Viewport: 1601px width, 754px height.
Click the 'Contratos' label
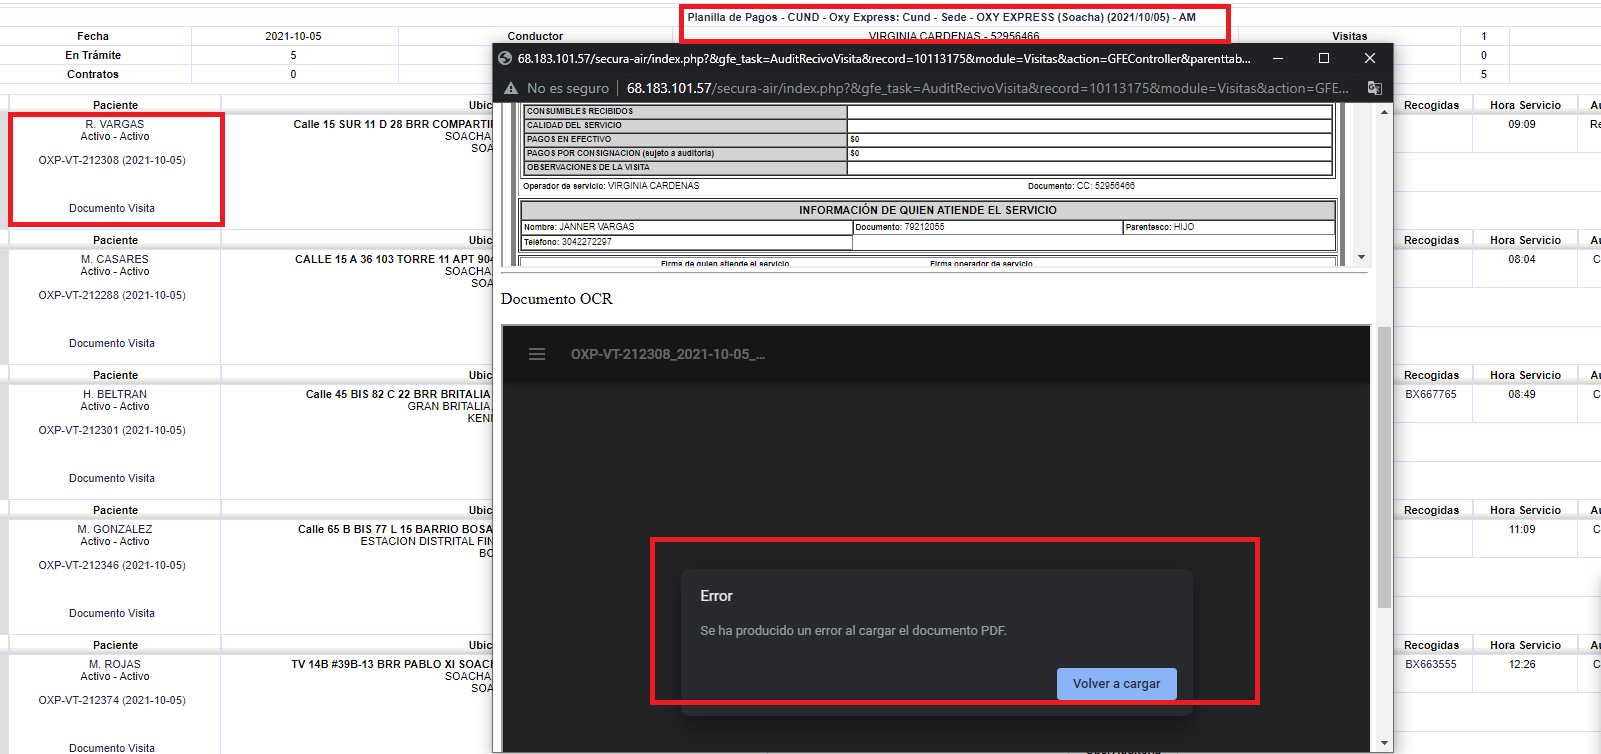[93, 74]
